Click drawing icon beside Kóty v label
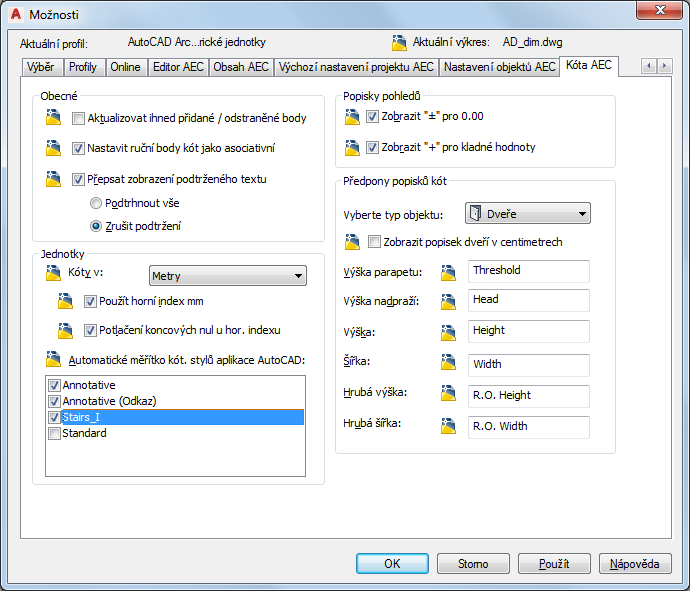The height and width of the screenshot is (591, 690). [x=53, y=273]
